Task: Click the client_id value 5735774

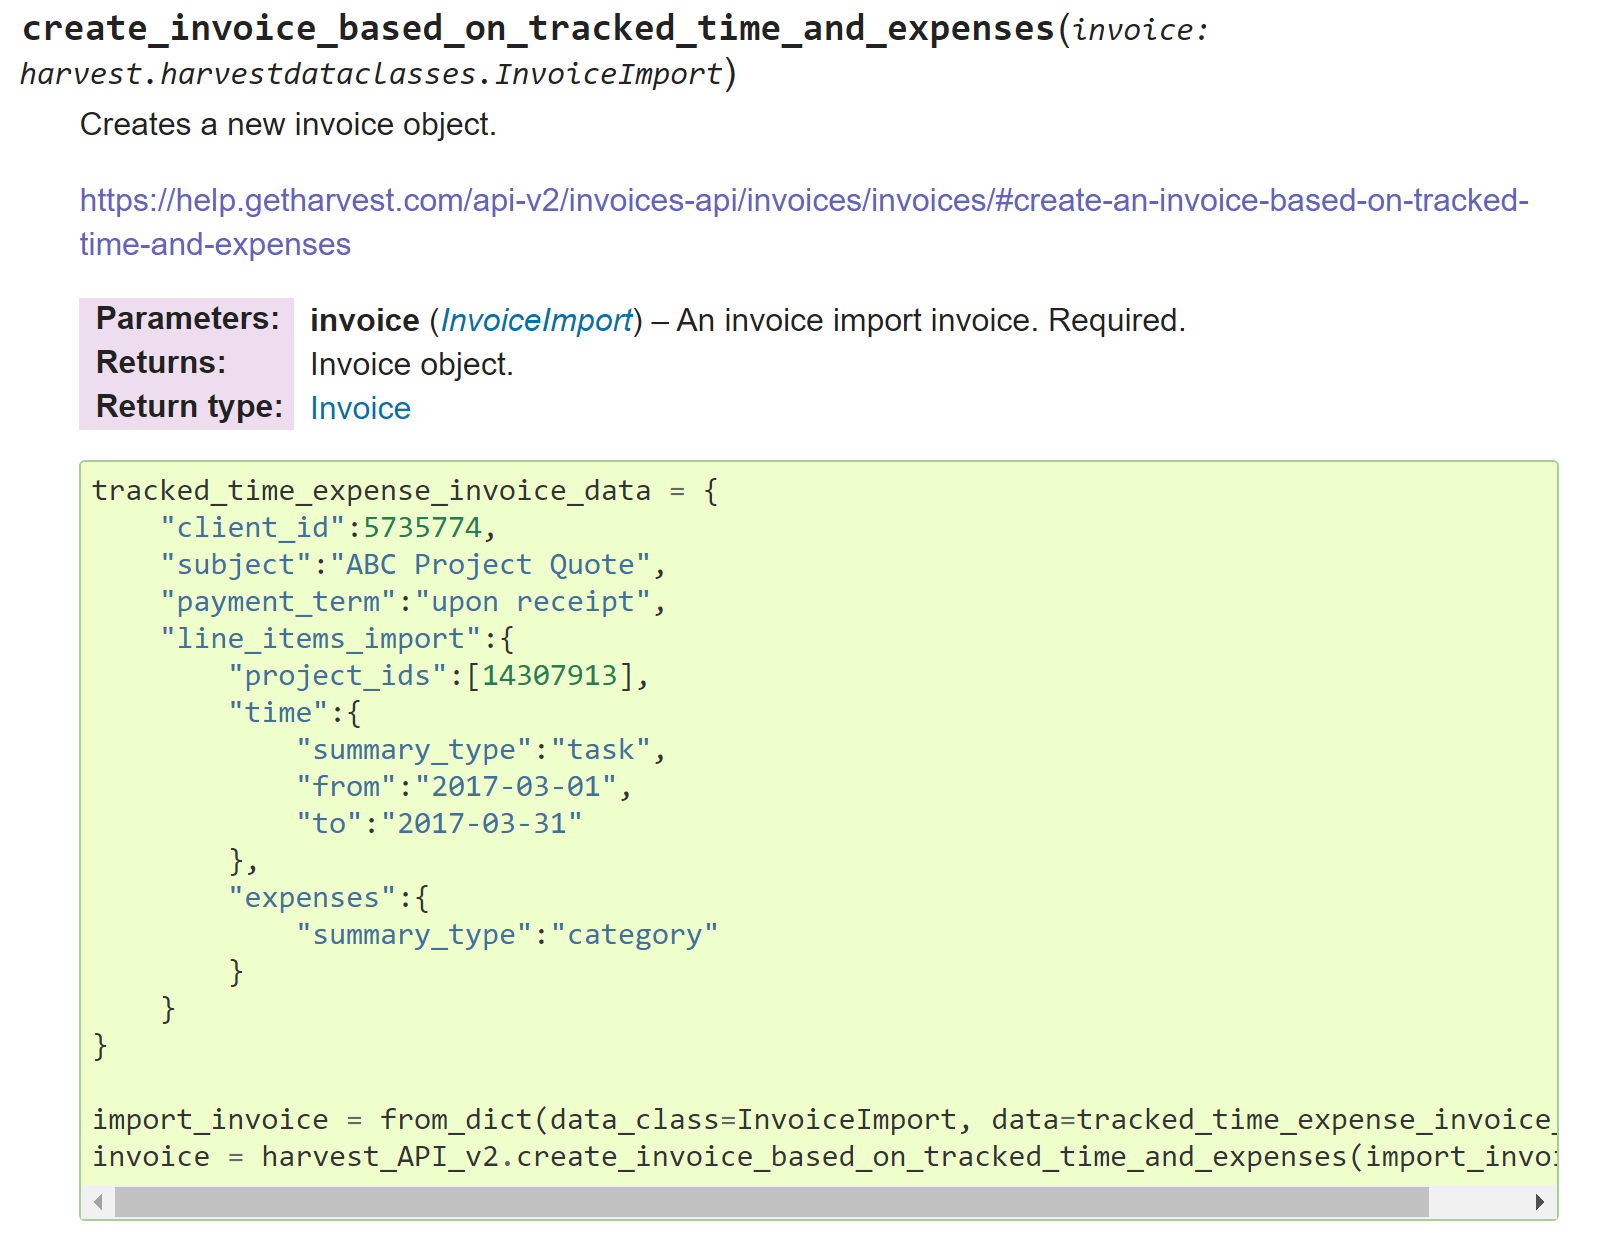Action: (x=424, y=527)
